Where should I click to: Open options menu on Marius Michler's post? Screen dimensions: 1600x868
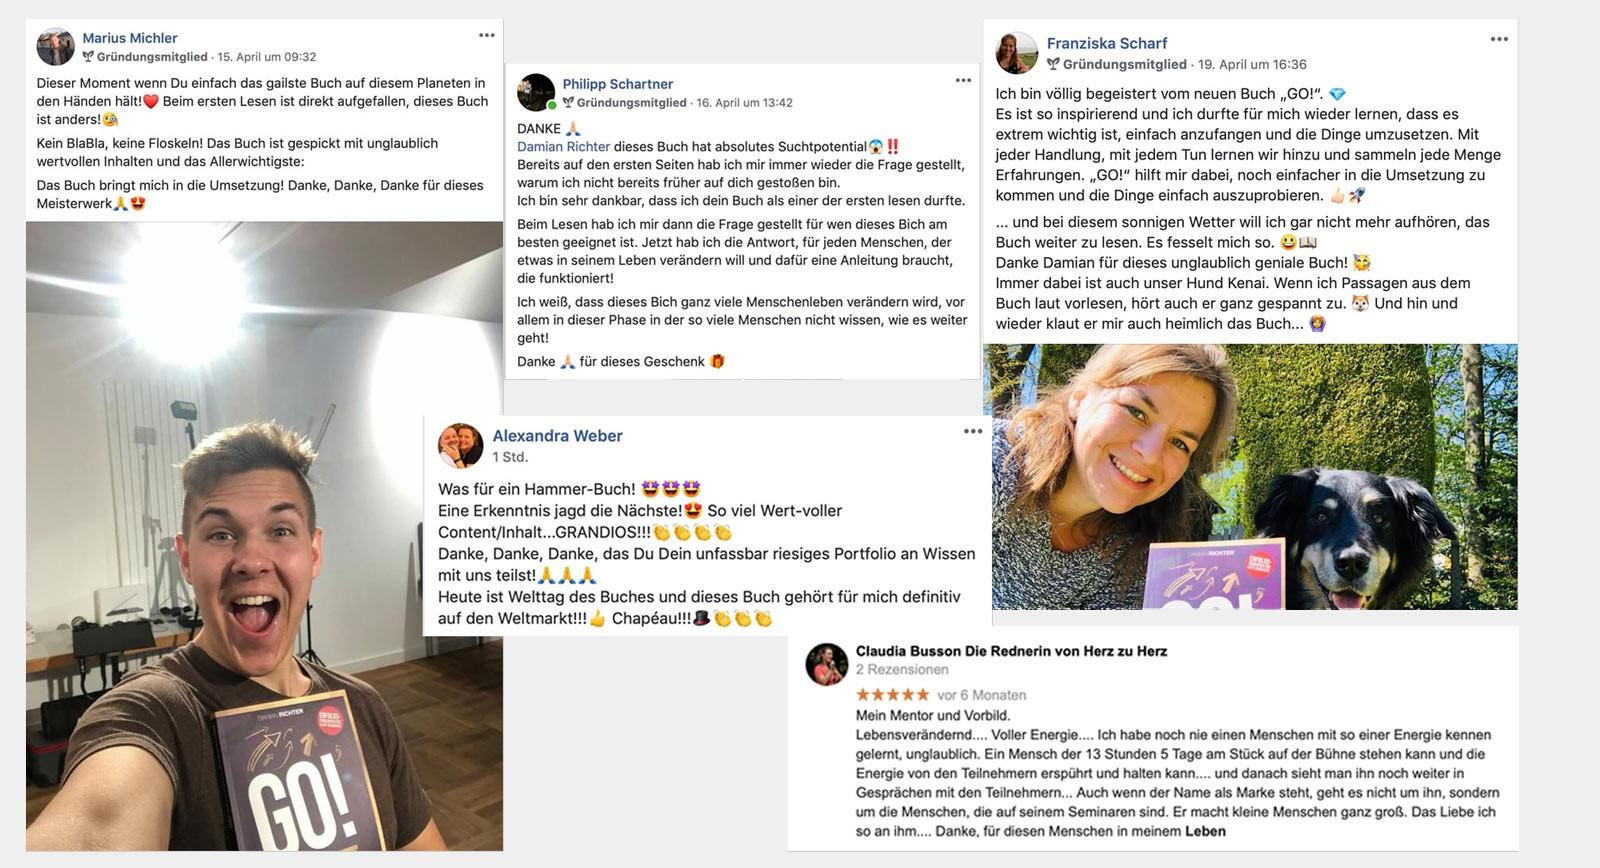coord(487,35)
